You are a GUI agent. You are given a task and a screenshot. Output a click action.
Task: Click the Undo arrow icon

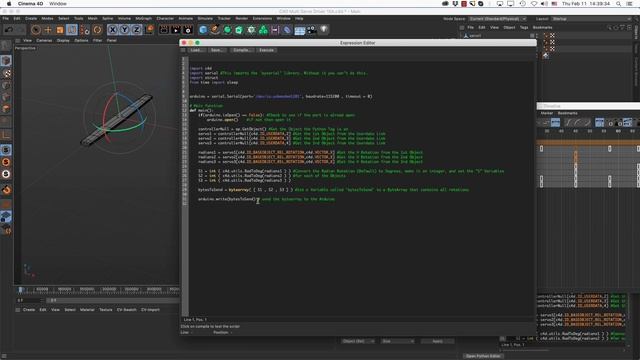9,30
